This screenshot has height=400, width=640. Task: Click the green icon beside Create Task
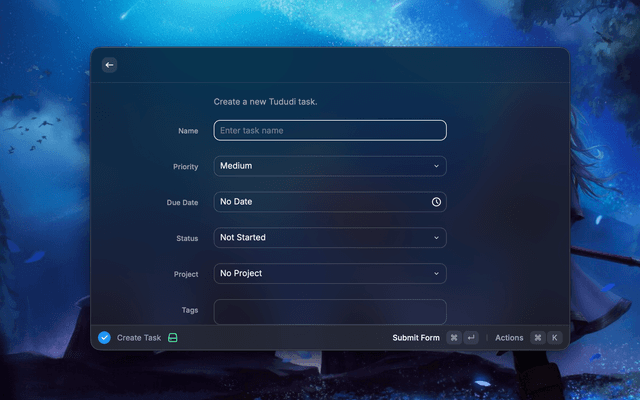(173, 338)
